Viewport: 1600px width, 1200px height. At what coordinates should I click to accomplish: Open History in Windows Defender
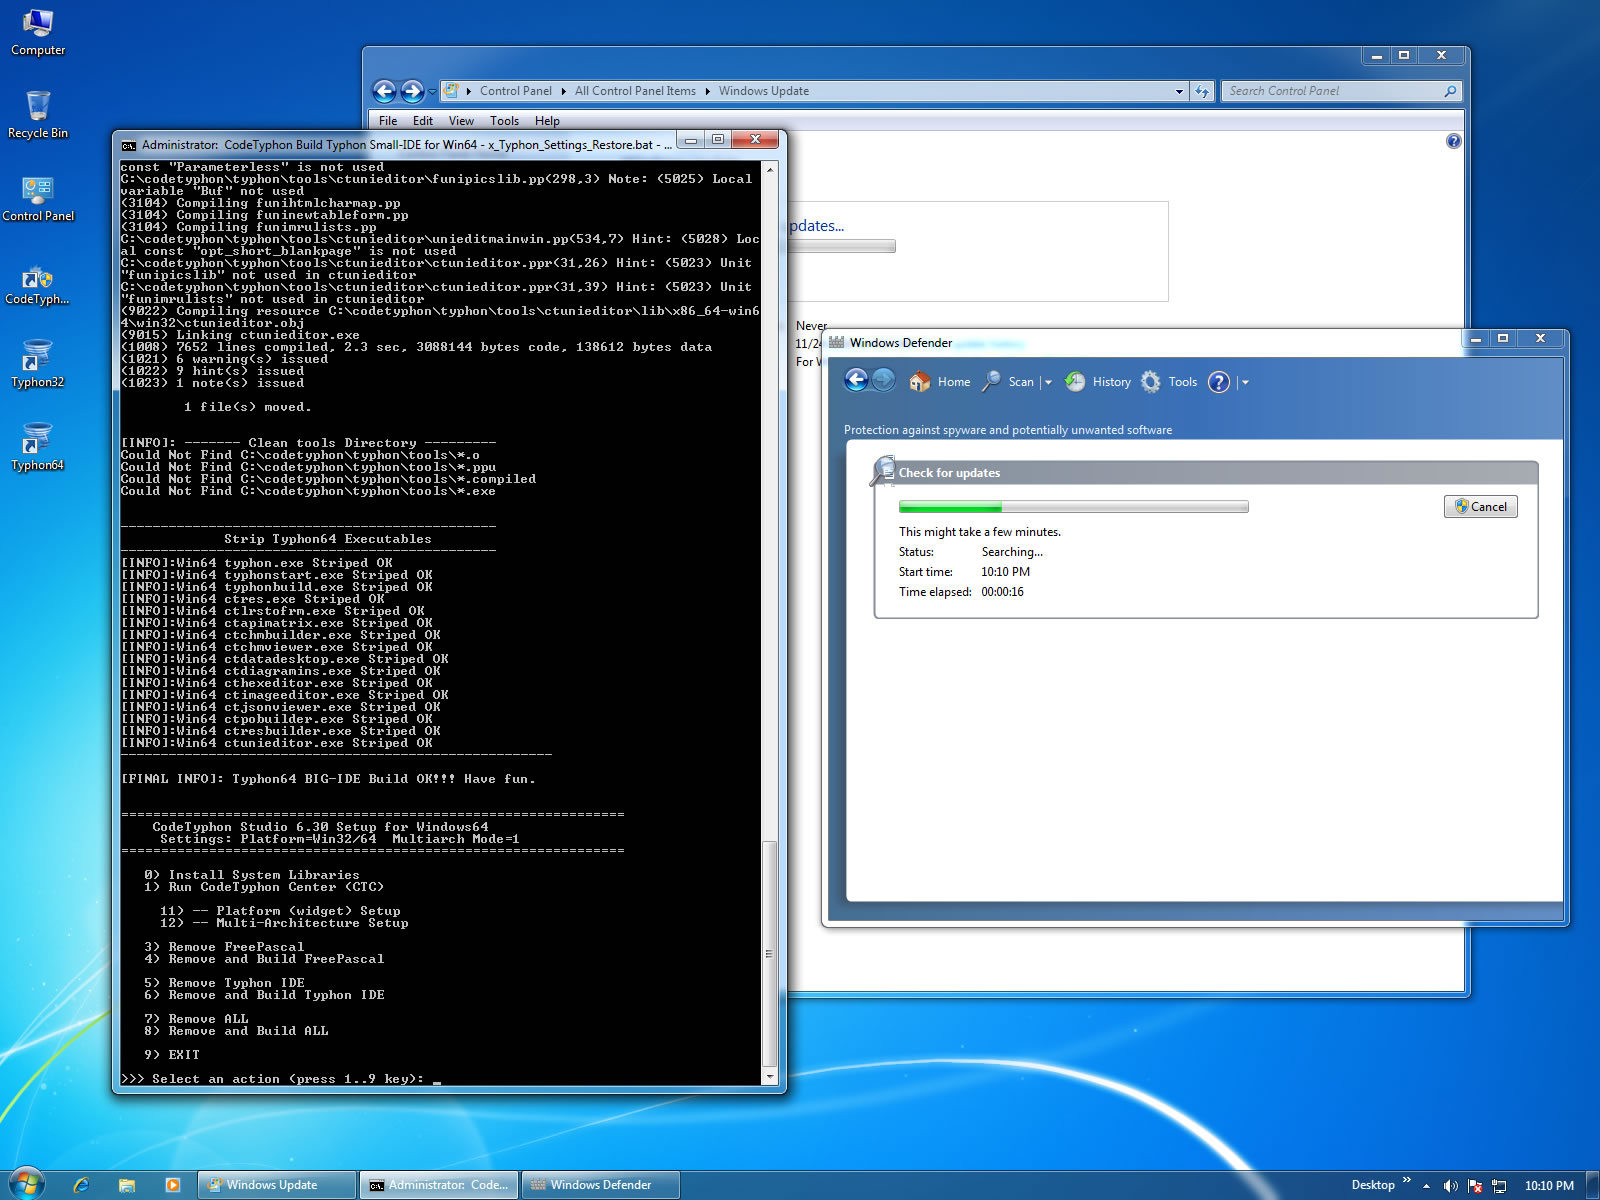point(1098,382)
